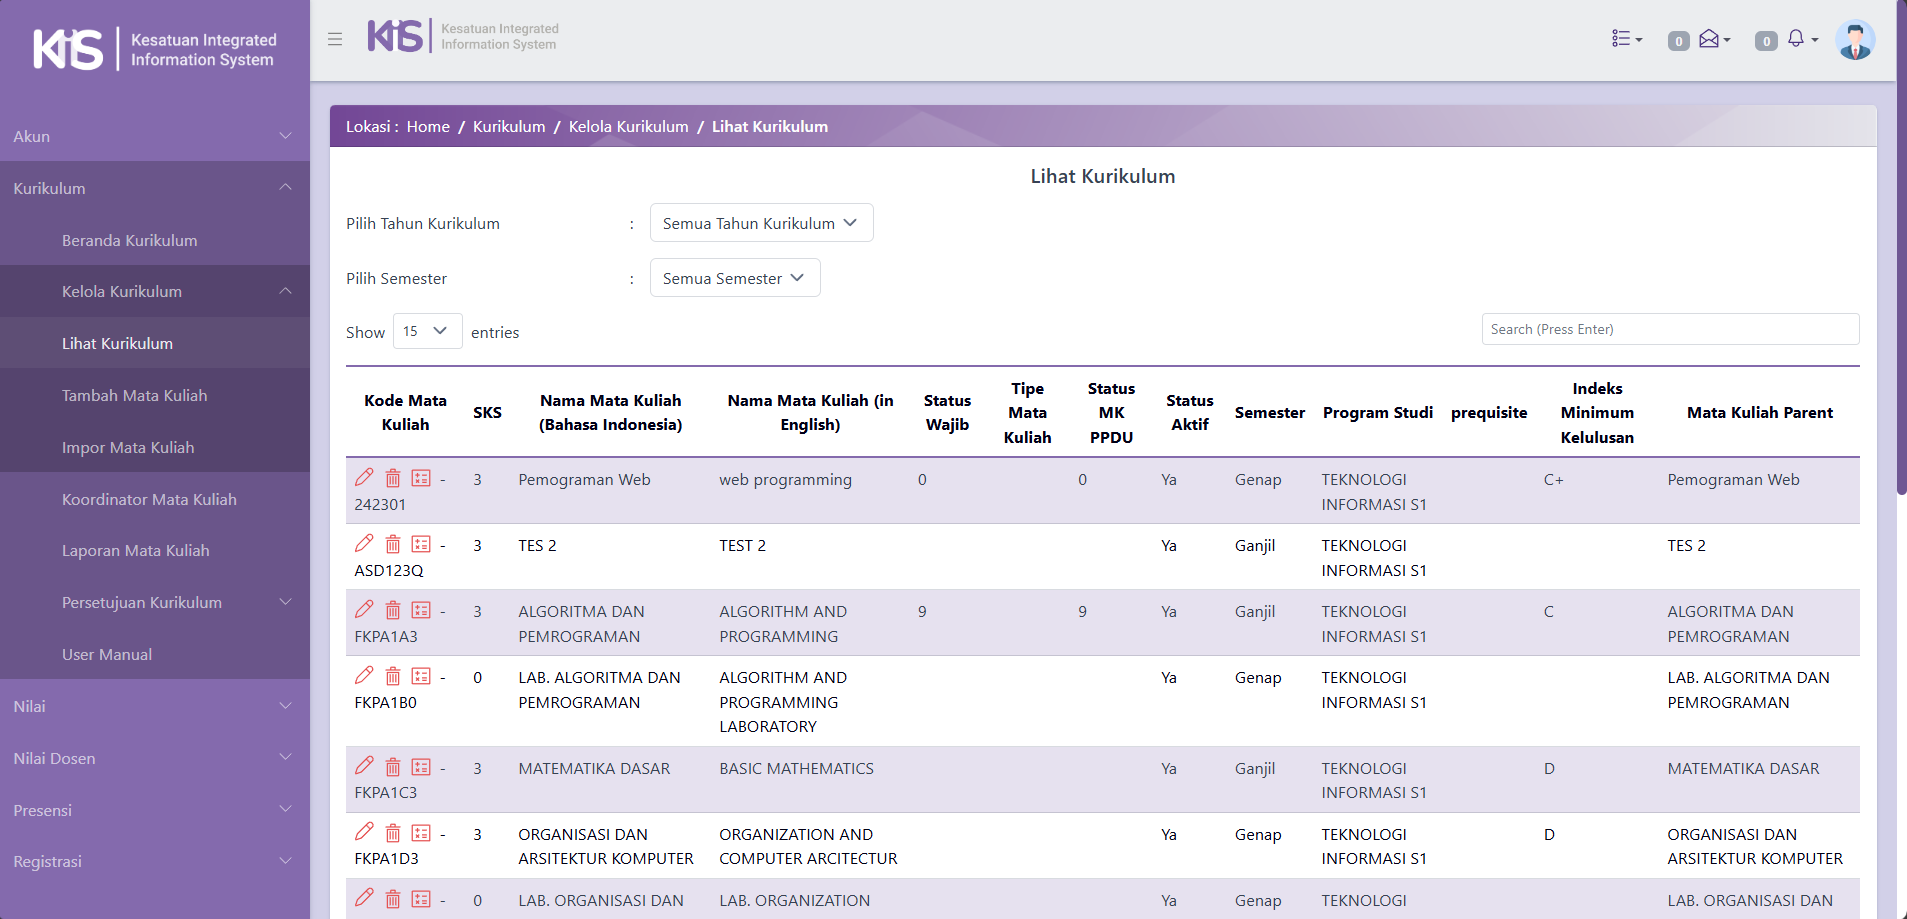Open Tambah Mata Kuliah in sidebar
The image size is (1907, 919).
coord(135,396)
